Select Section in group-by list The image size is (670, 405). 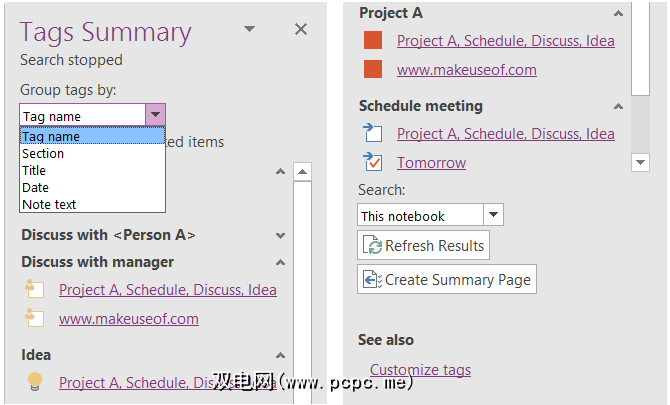tap(43, 154)
